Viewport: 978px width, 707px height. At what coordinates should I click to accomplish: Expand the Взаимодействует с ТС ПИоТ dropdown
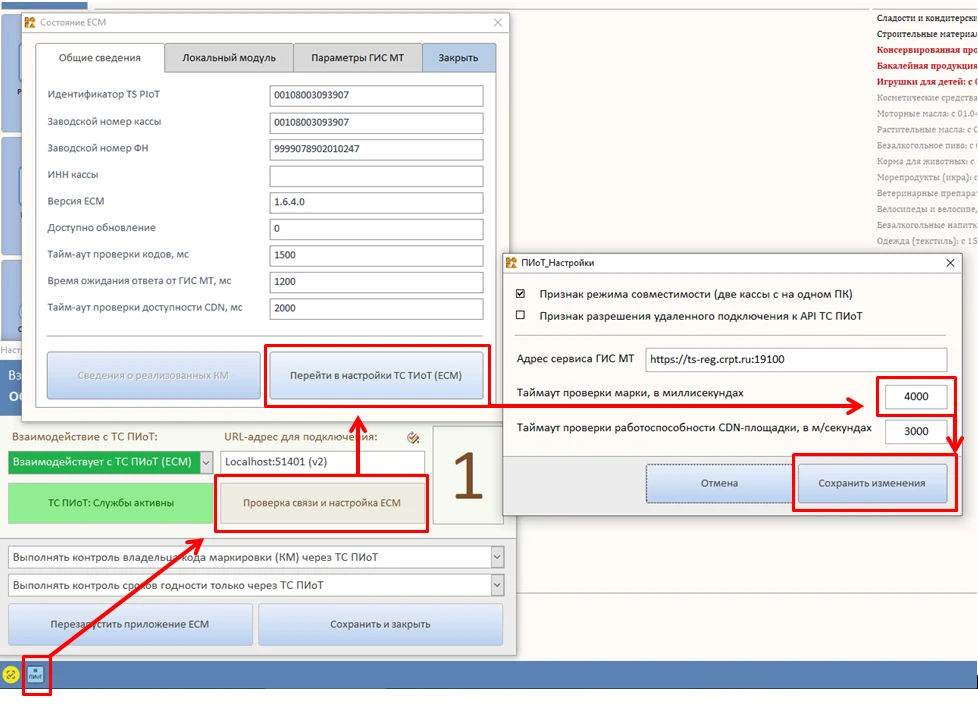click(x=206, y=462)
